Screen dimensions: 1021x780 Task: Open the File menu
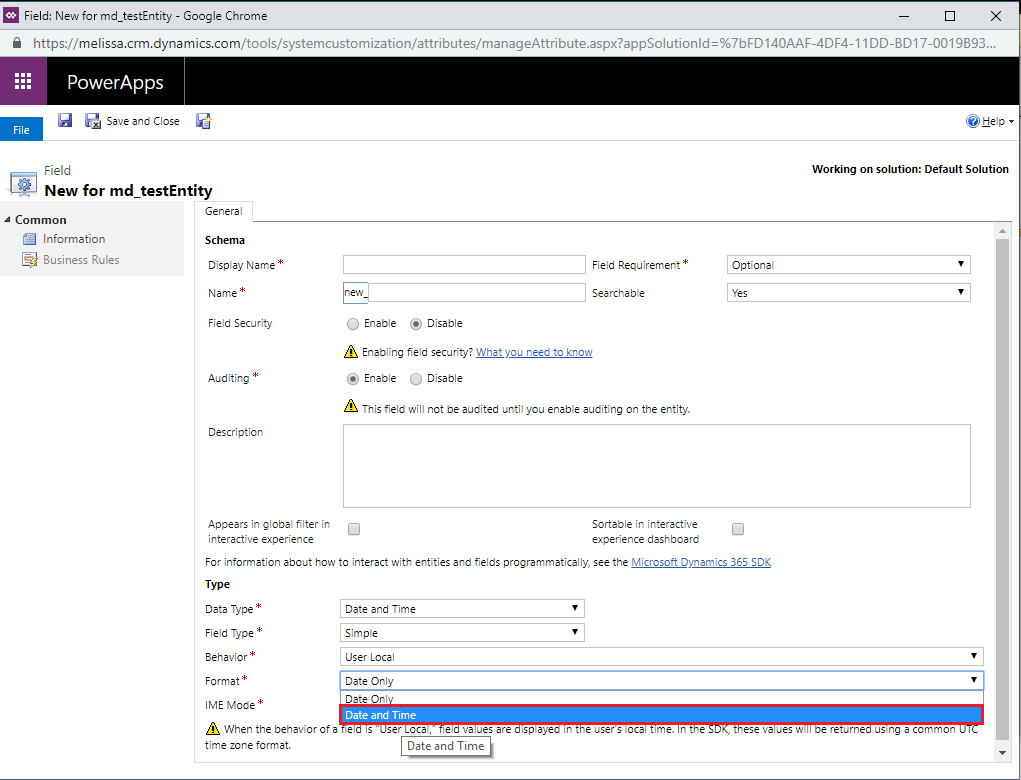coord(21,130)
